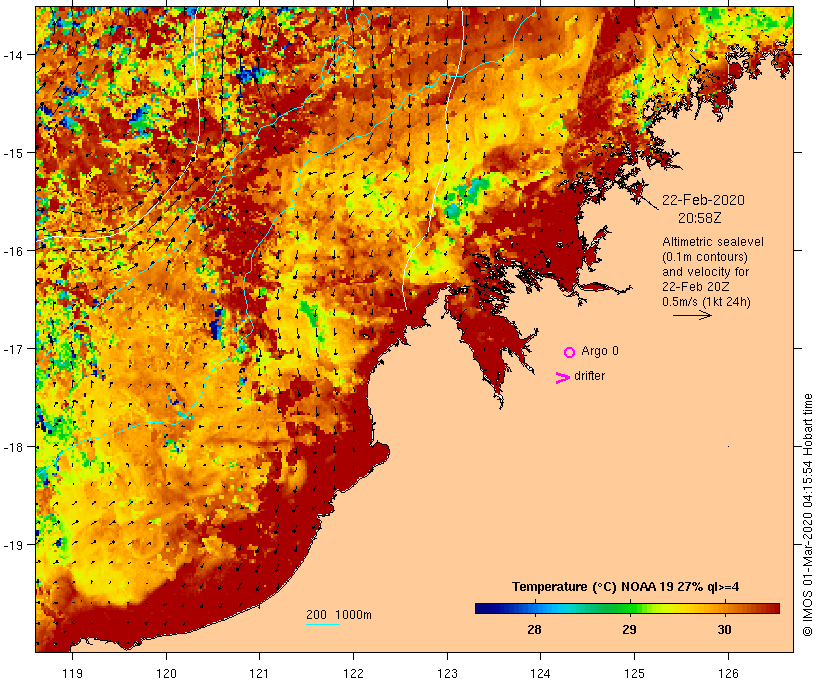
Task: Click the latitude label -18
Action: 12,447
